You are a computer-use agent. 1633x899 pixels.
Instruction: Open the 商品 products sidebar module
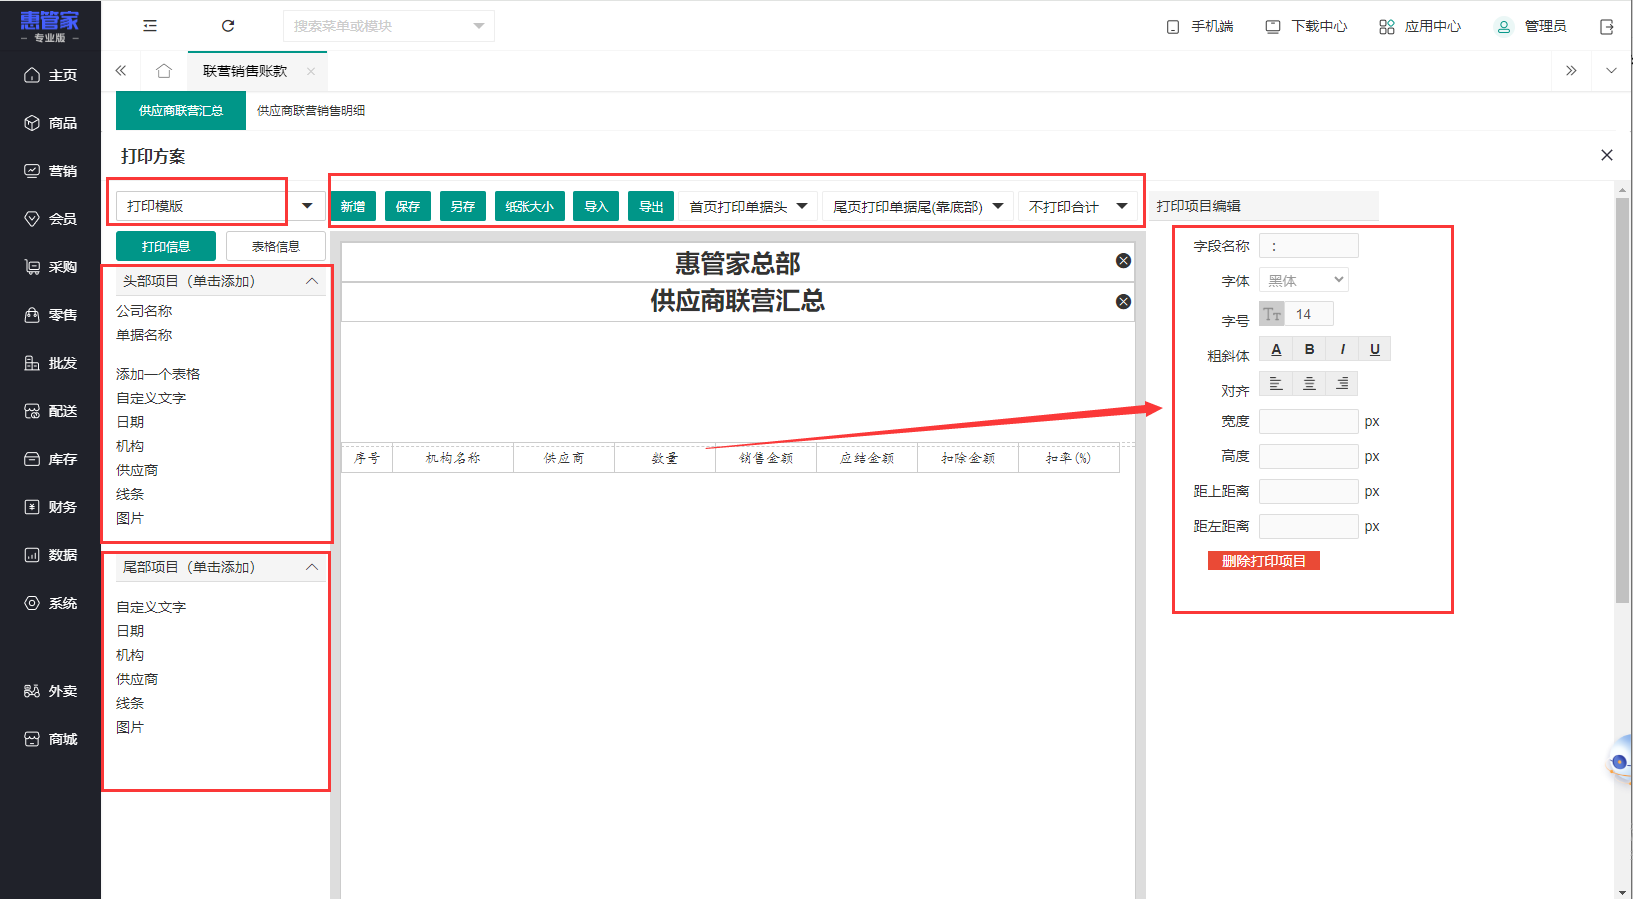(50, 123)
